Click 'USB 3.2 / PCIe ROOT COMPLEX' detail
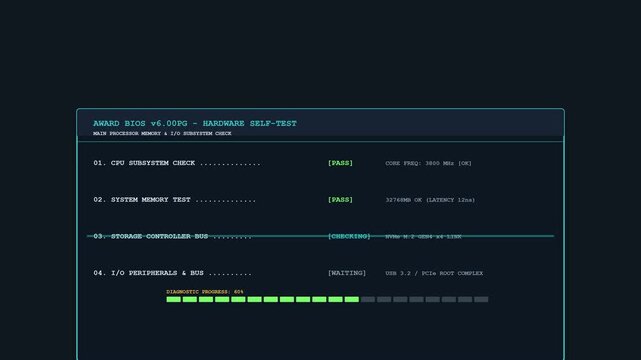The width and height of the screenshot is (641, 360). (434, 273)
